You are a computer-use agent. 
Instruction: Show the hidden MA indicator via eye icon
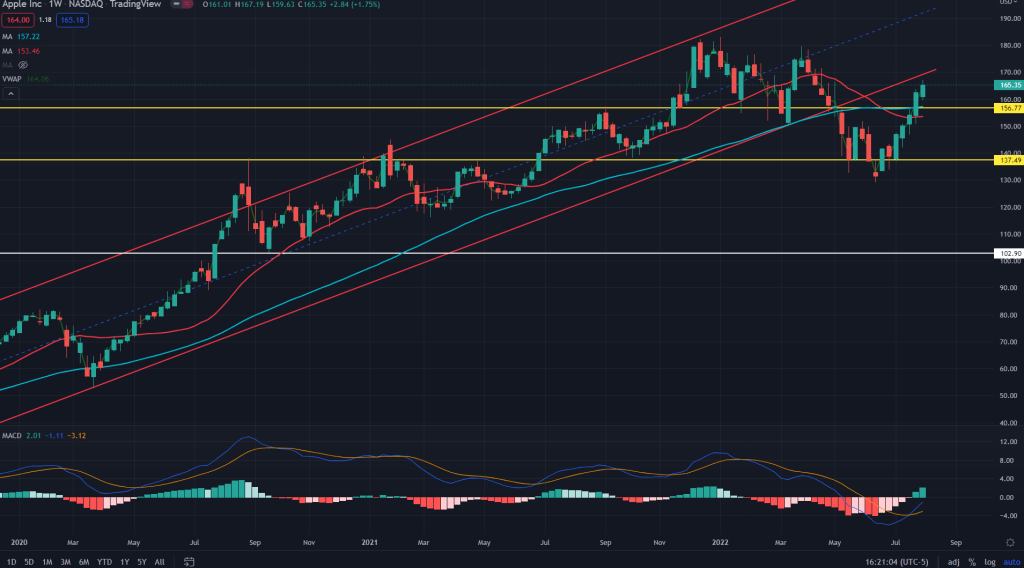[x=23, y=65]
